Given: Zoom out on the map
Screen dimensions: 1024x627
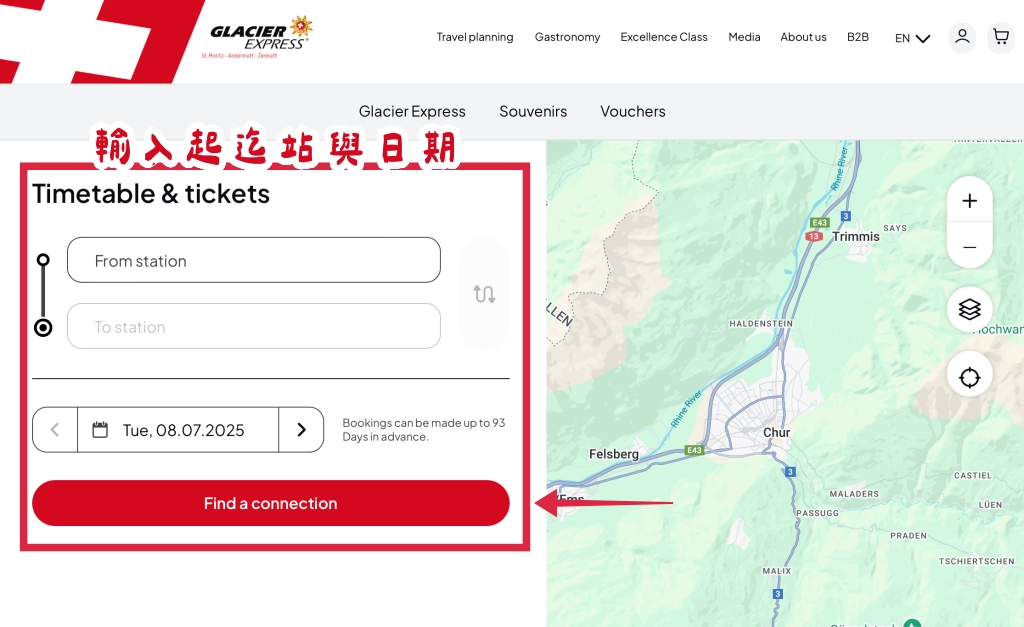Looking at the screenshot, I should click(970, 246).
